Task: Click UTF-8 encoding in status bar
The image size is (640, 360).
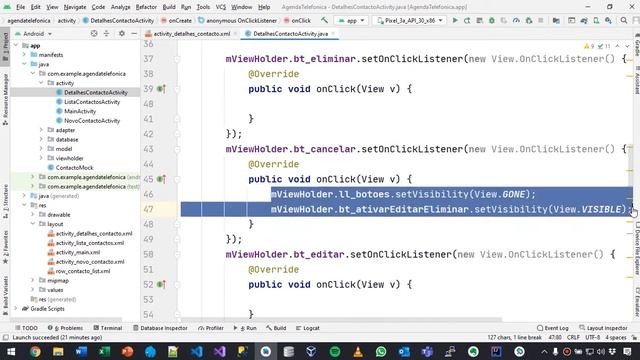Action: point(593,338)
